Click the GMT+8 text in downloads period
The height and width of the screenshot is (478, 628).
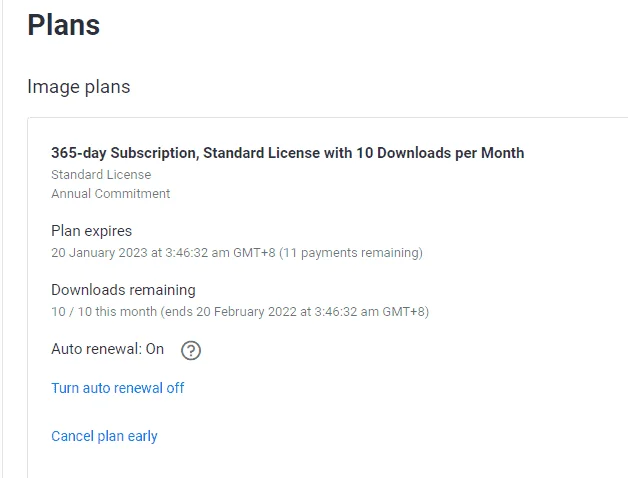click(404, 312)
